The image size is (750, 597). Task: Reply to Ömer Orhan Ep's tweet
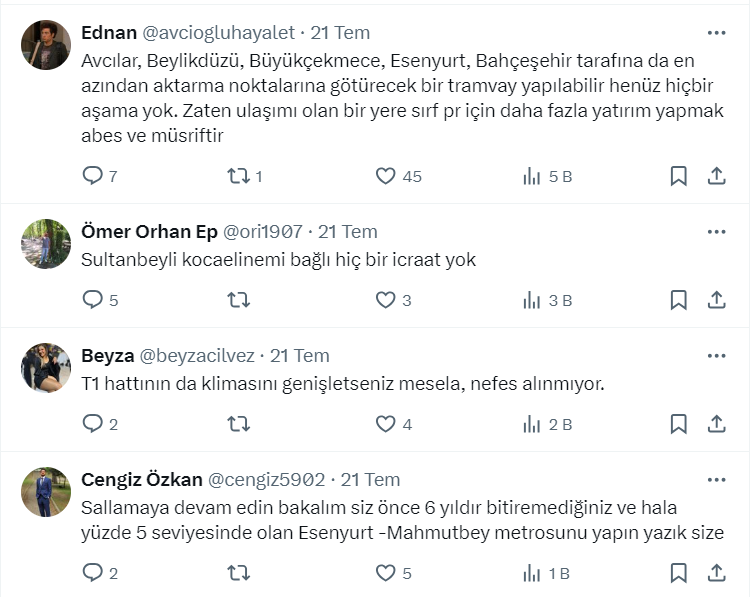[x=93, y=299]
